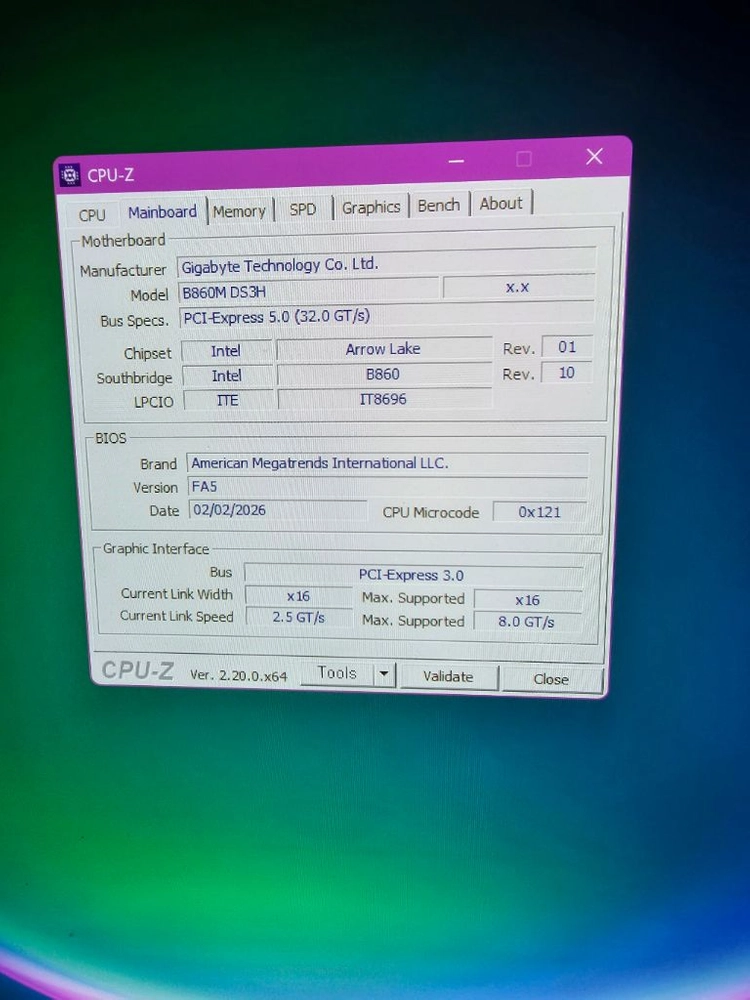Select the Model field B860M DS3H
This screenshot has height=1000, width=750.
click(x=309, y=292)
